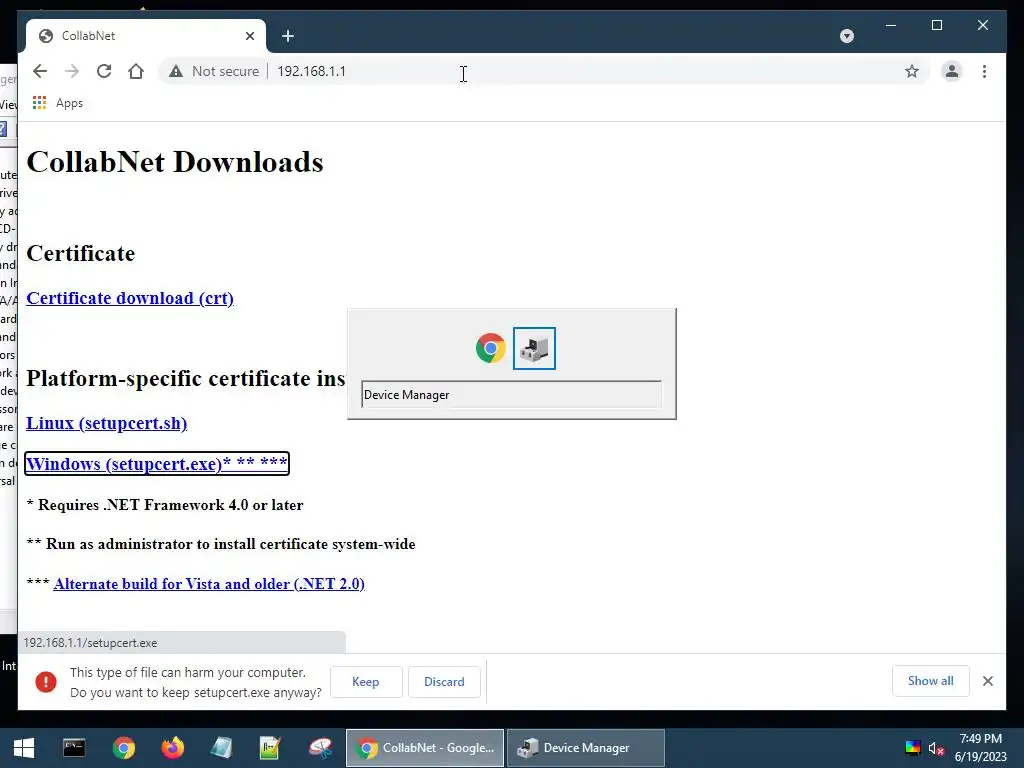Download the Linux (setupcert.sh) script
Image resolution: width=1024 pixels, height=768 pixels.
pos(106,423)
